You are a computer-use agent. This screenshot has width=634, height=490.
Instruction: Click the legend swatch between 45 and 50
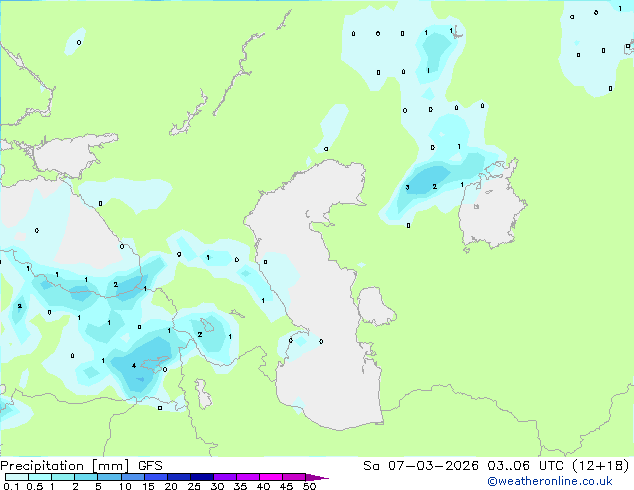(294, 477)
